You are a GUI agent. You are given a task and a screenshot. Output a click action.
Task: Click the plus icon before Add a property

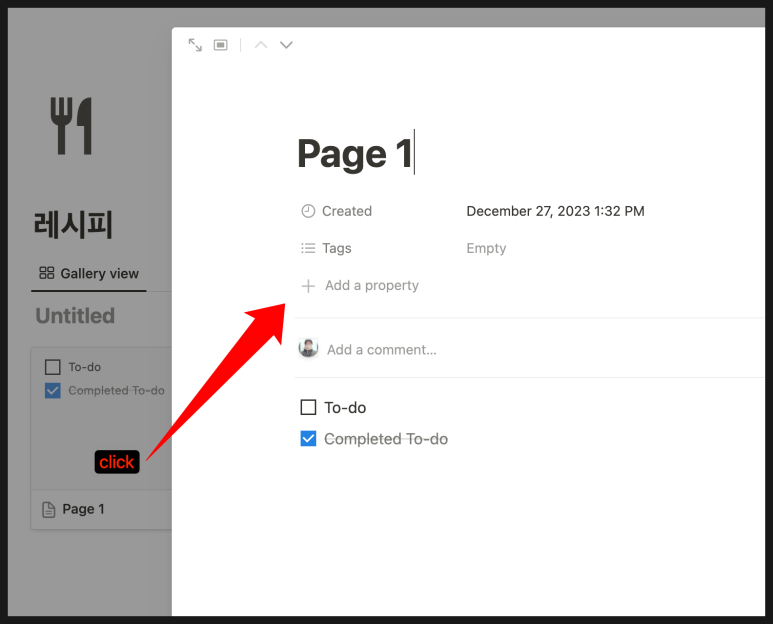(308, 285)
